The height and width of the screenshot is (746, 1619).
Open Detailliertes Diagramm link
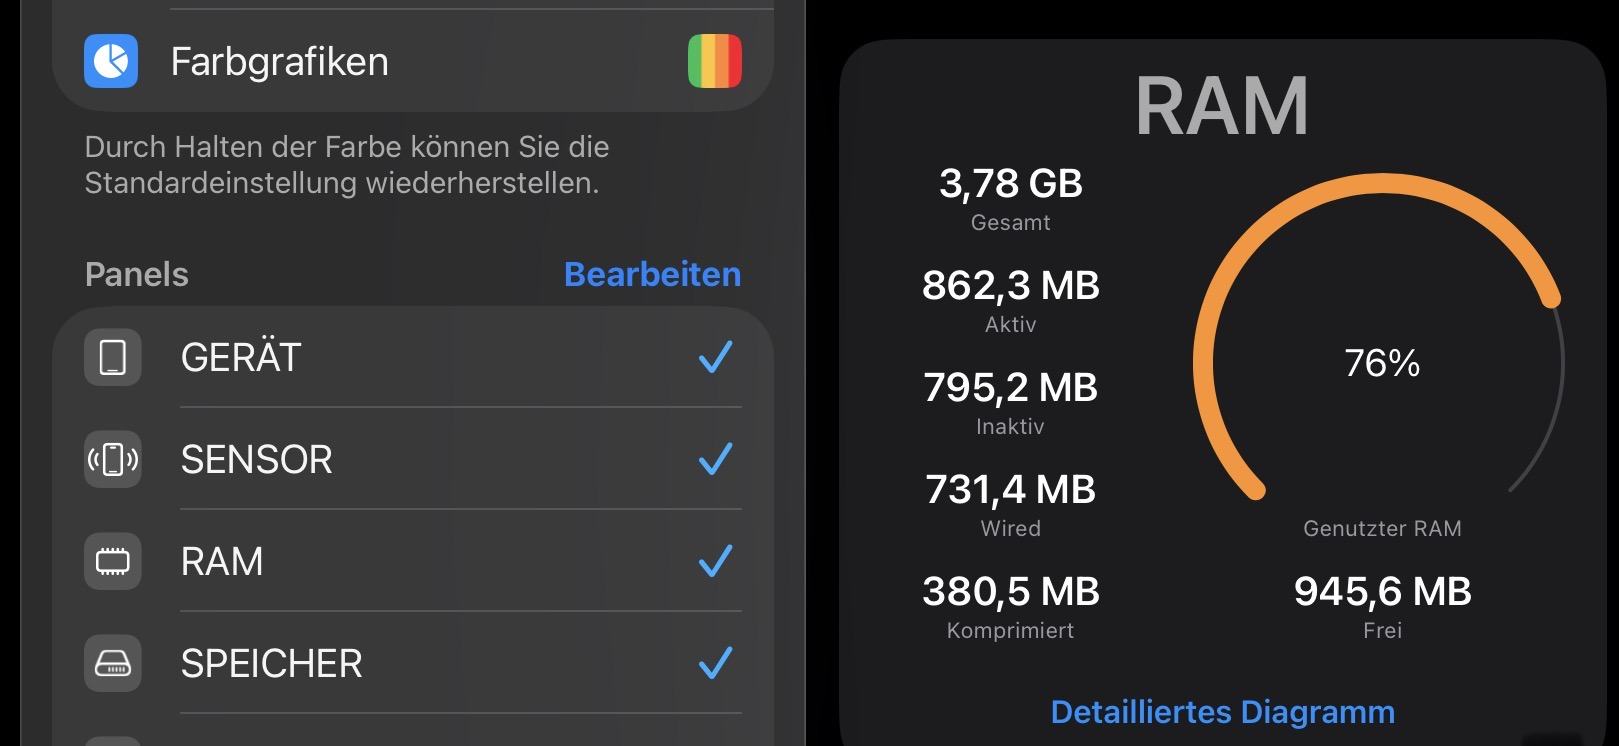[1222, 712]
